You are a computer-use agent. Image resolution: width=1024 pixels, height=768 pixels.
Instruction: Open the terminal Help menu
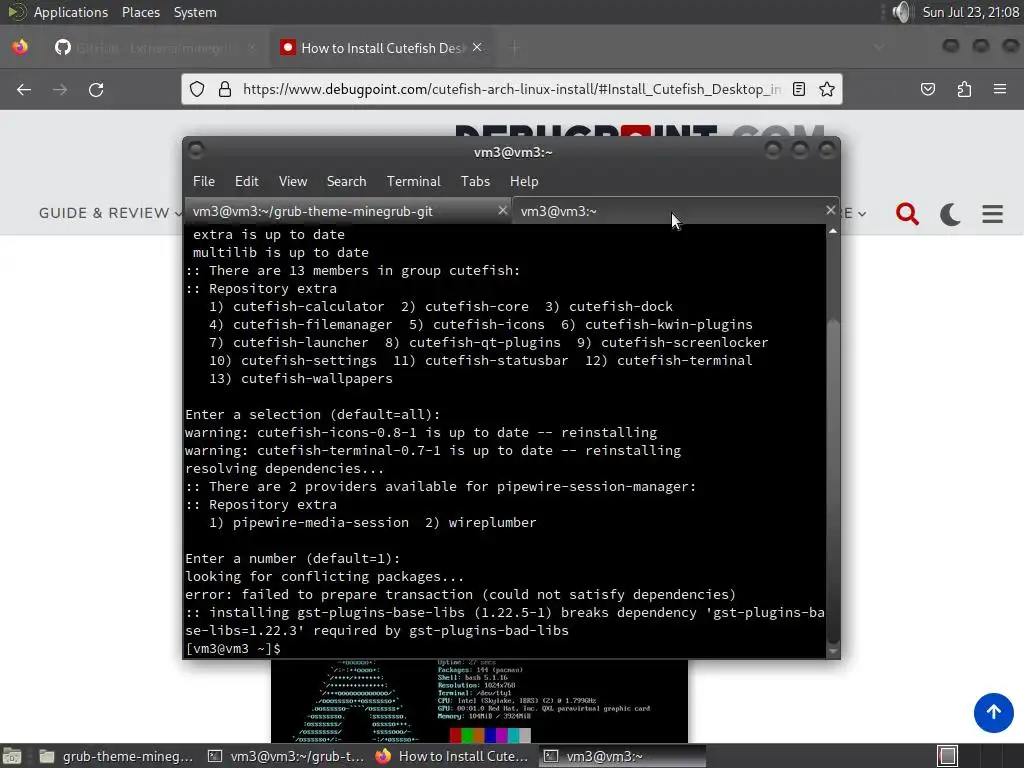pyautogui.click(x=524, y=182)
